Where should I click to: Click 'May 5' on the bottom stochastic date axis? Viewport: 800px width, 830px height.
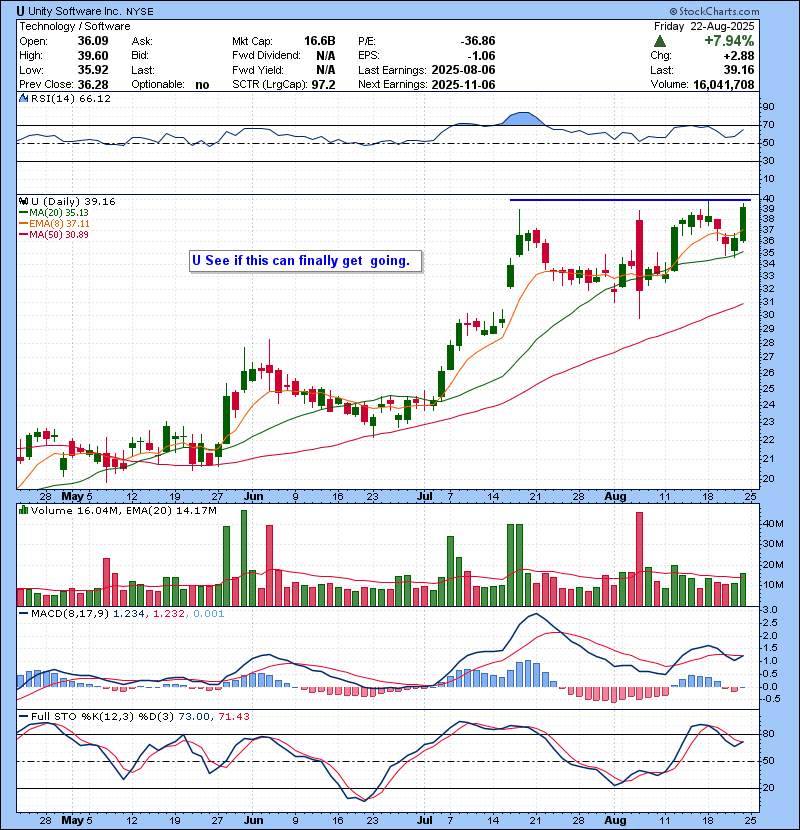pos(77,820)
